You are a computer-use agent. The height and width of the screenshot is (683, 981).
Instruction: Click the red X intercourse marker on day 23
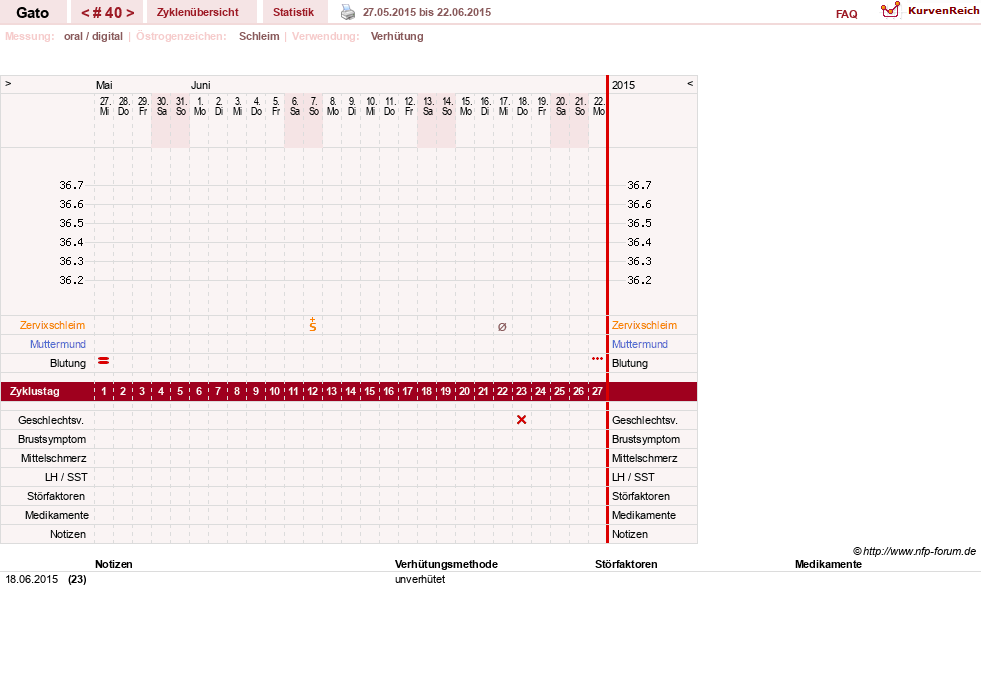tap(521, 420)
